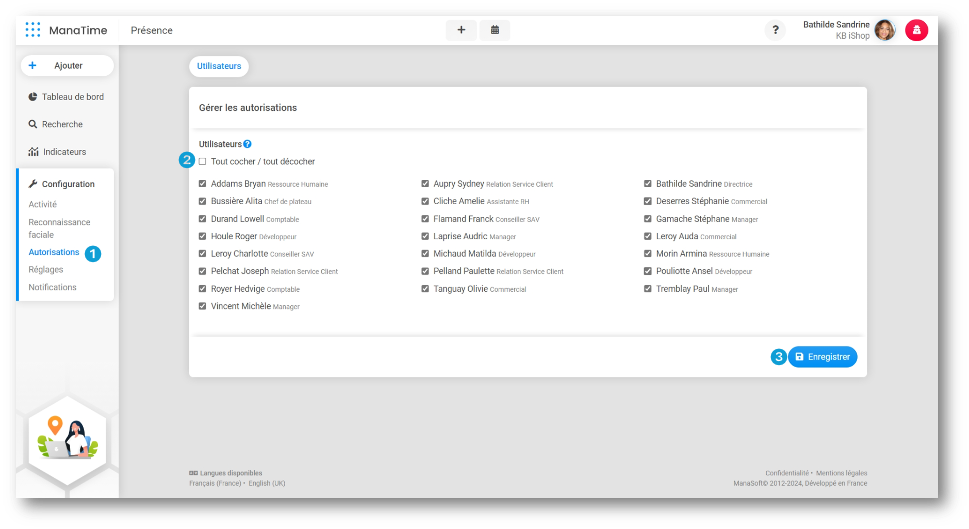Screen dimensions: 969x529
Task: Click the info icon beside Utilisateurs label
Action: tap(247, 144)
